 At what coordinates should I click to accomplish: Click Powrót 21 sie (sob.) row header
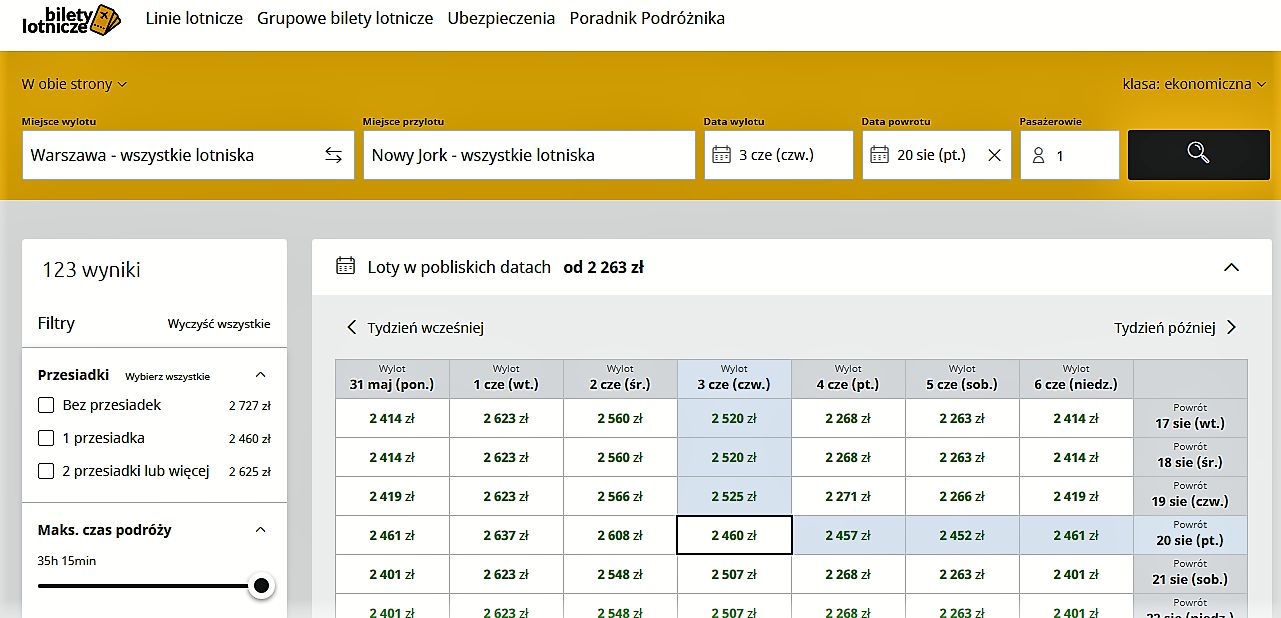tap(1190, 574)
